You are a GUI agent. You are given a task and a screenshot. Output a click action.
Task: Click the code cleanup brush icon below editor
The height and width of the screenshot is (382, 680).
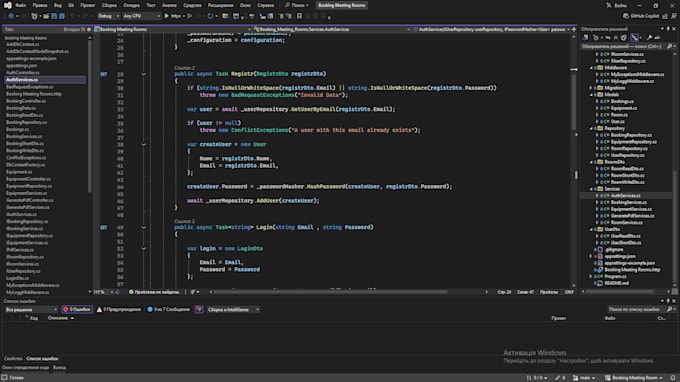tap(193, 292)
